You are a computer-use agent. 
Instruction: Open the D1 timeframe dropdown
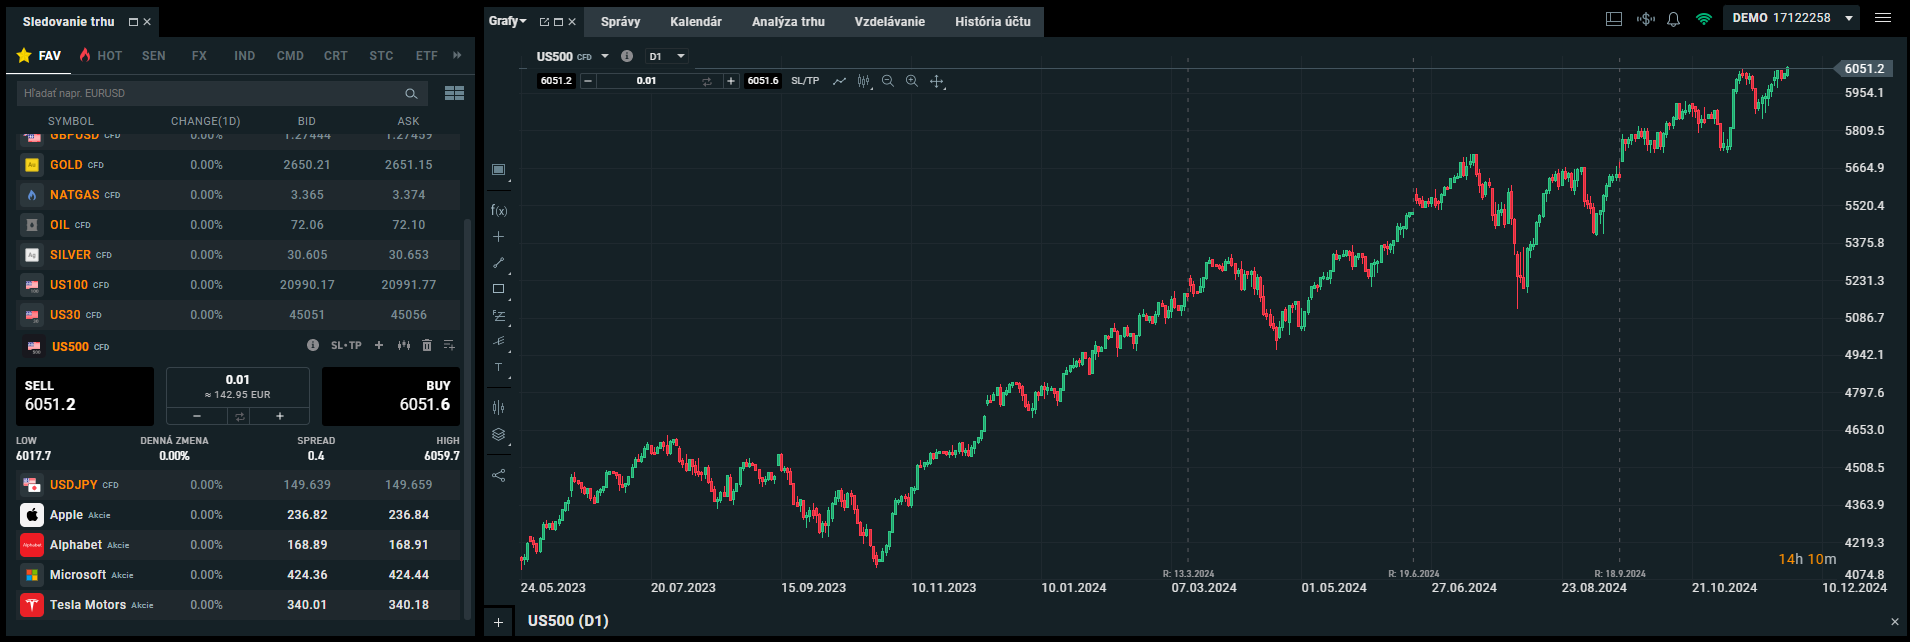[x=667, y=57]
